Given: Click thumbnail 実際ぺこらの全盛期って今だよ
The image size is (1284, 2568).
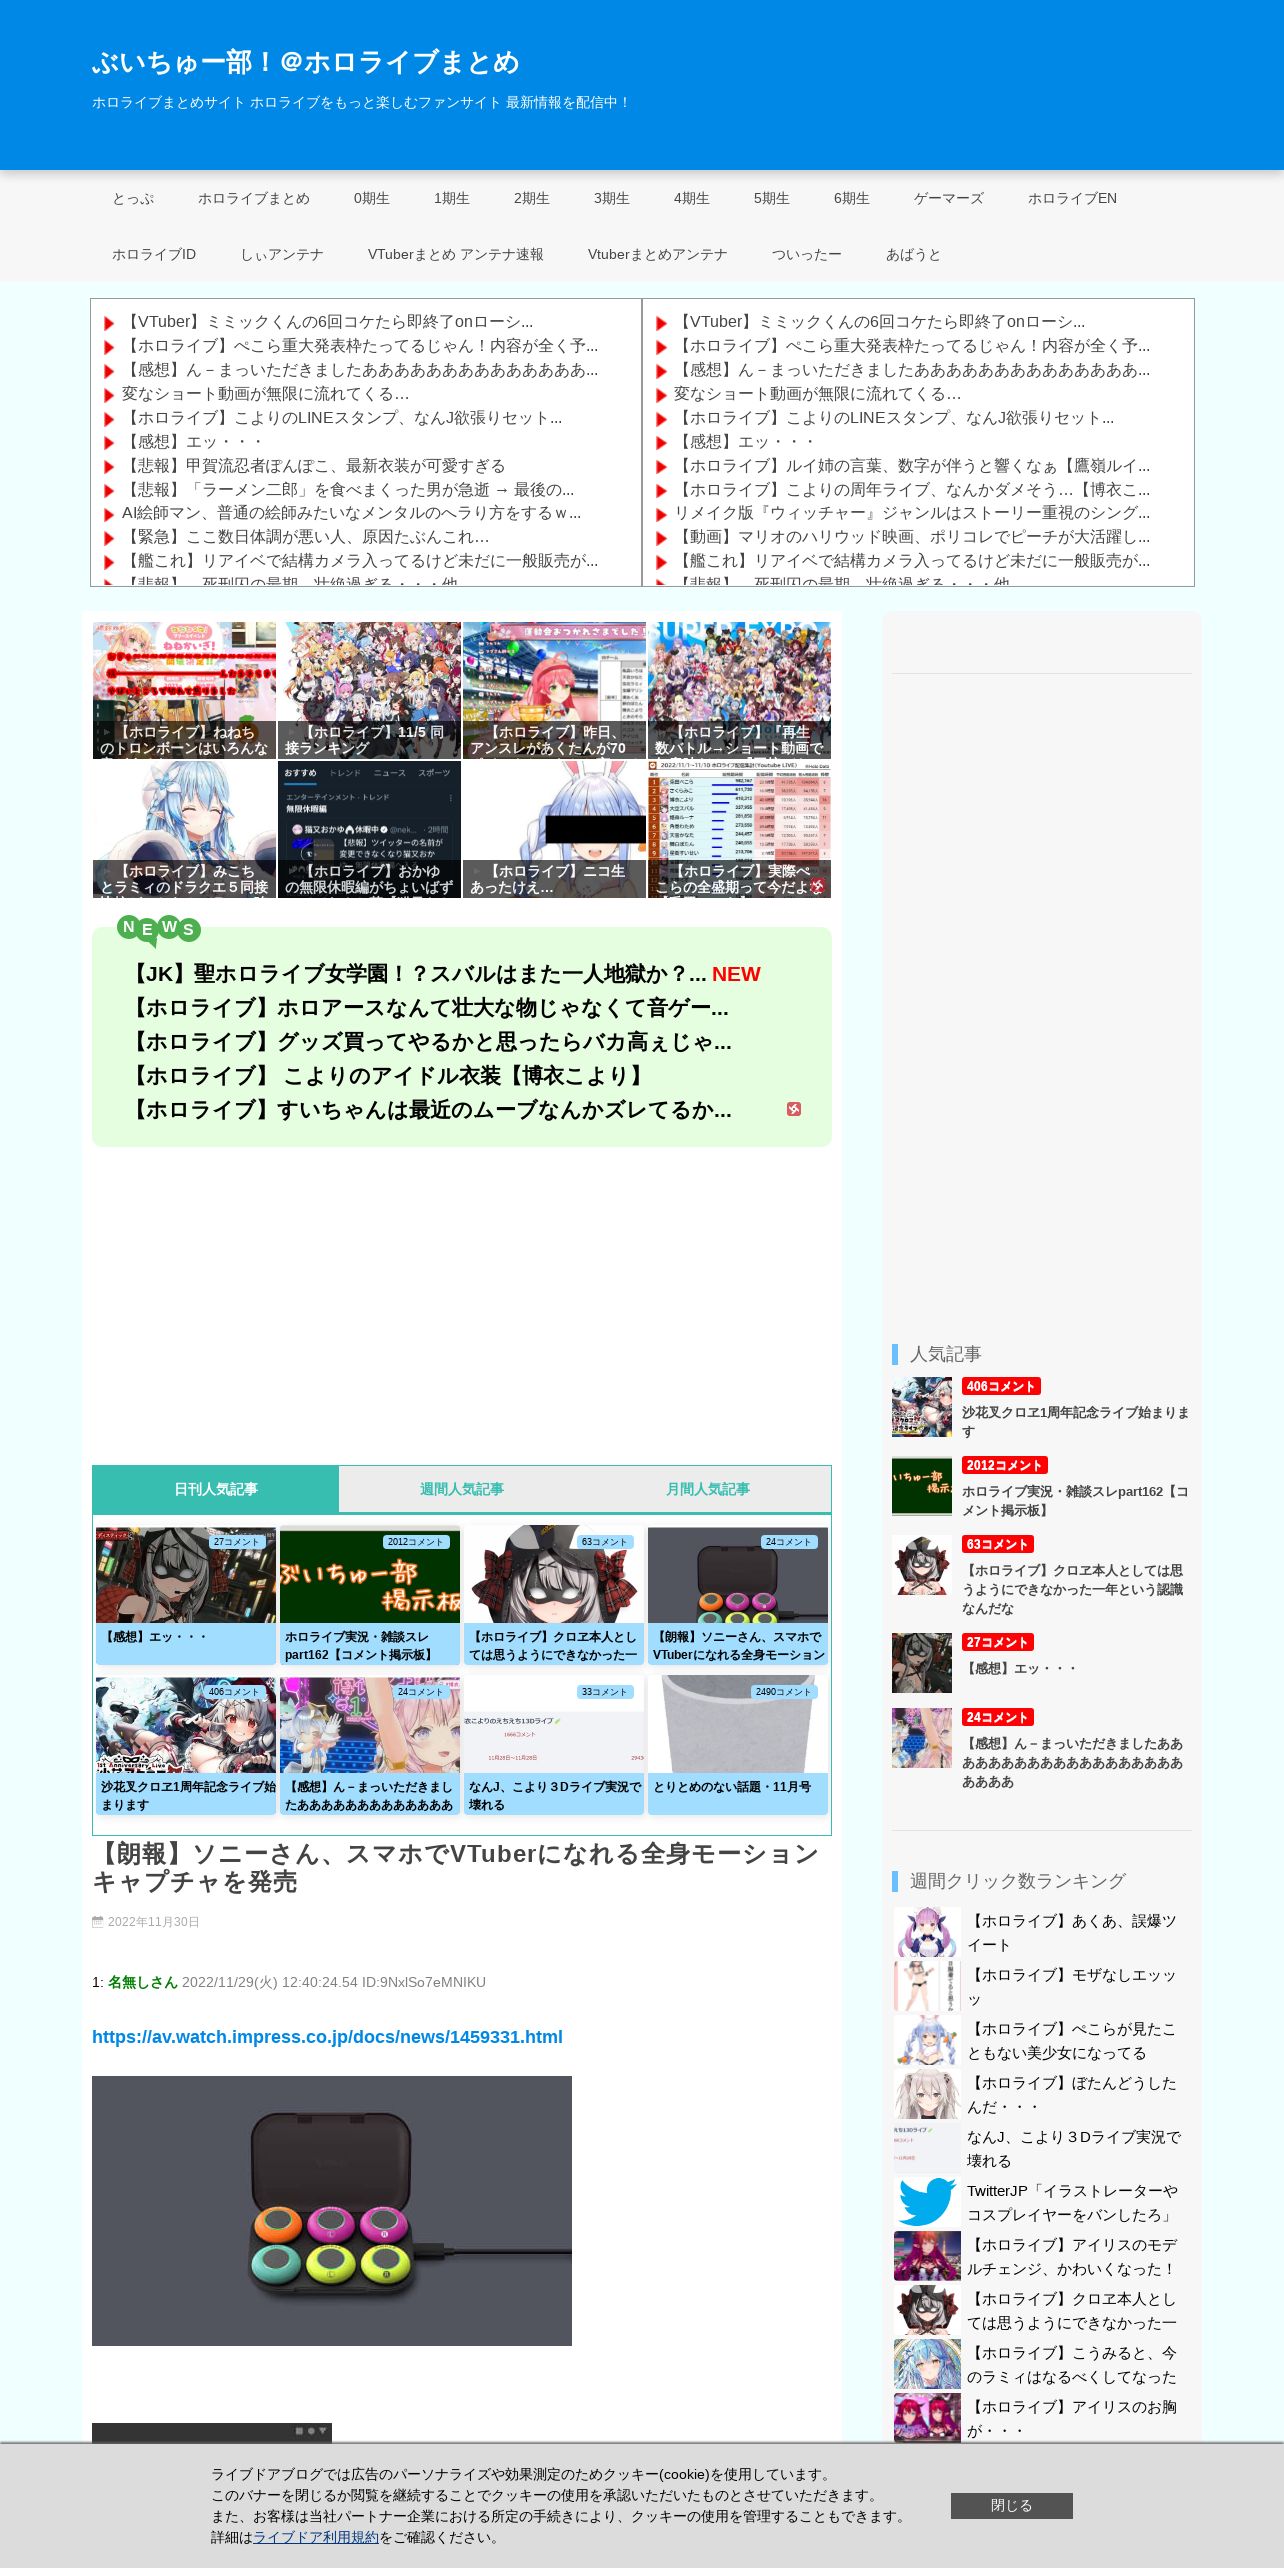Looking at the screenshot, I should (739, 829).
